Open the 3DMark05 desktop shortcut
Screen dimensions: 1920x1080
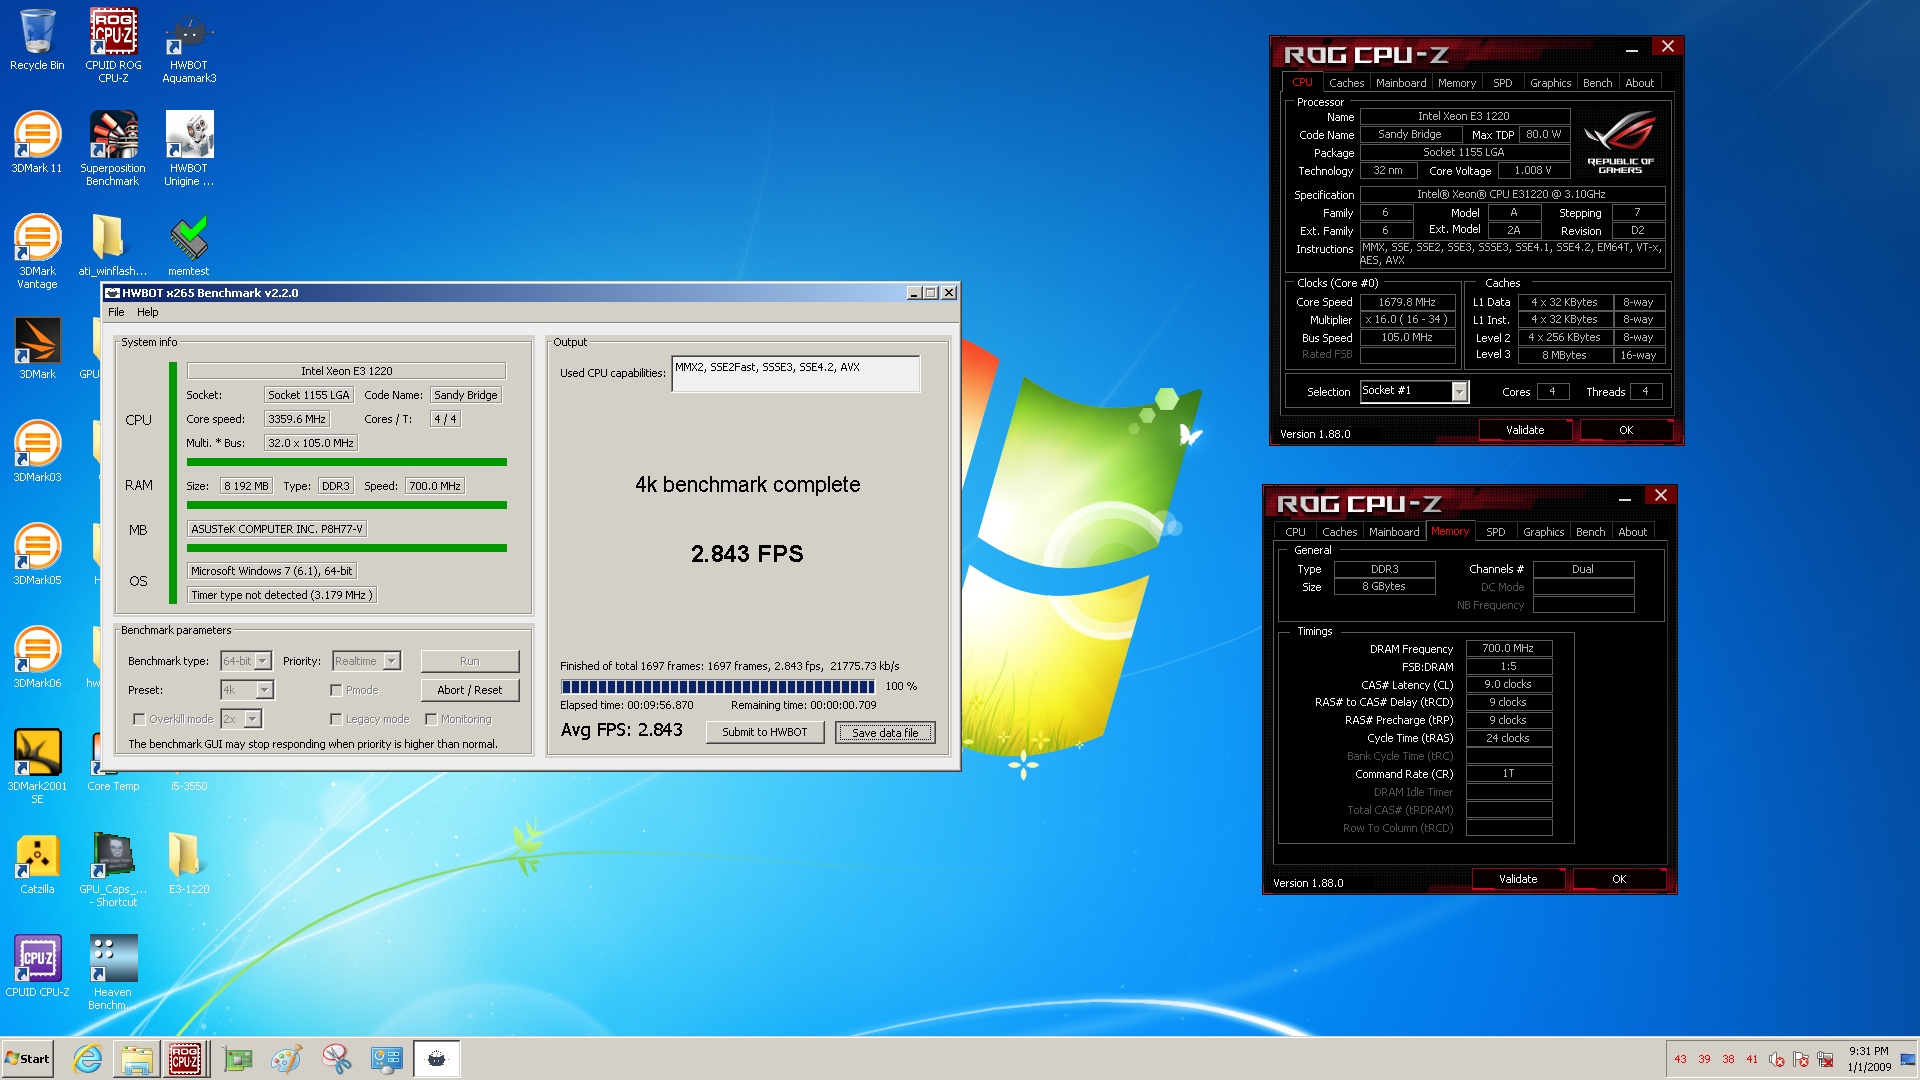pos(37,555)
